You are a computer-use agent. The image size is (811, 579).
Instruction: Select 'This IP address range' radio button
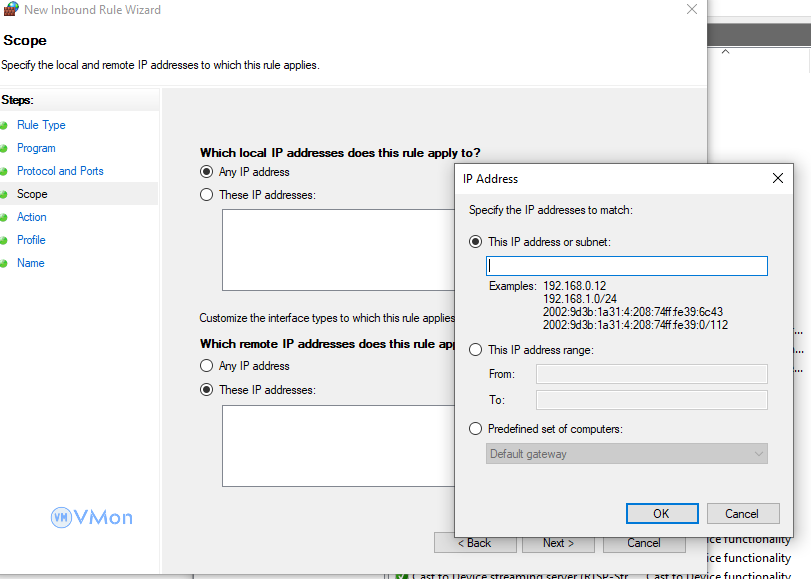click(476, 350)
